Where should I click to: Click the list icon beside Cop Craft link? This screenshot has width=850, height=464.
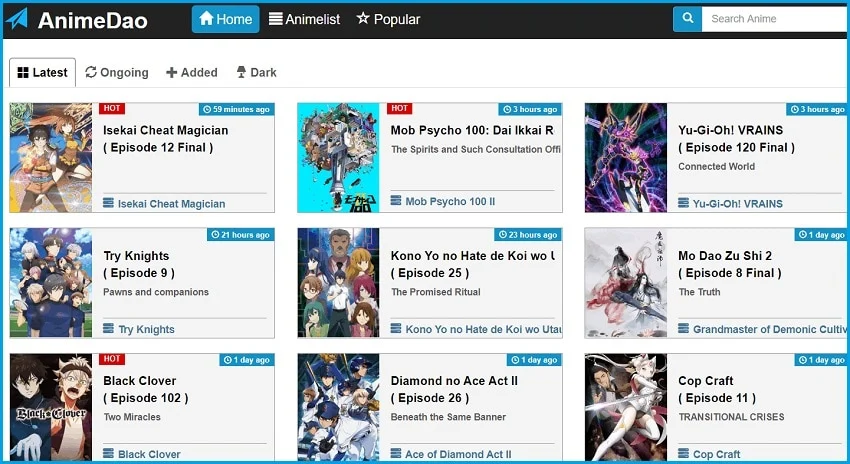(684, 454)
